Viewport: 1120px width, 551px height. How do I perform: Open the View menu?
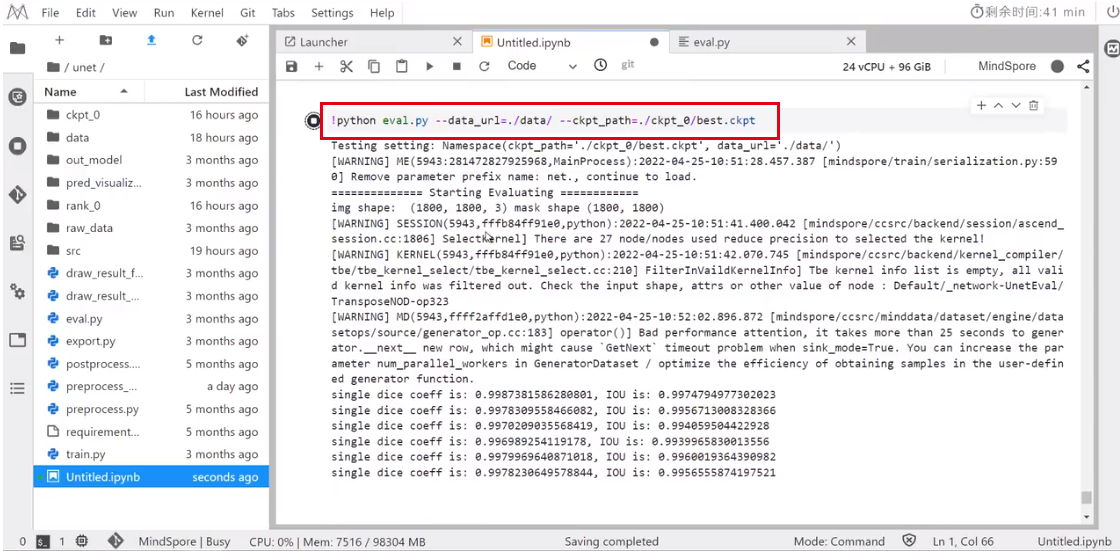(x=124, y=13)
